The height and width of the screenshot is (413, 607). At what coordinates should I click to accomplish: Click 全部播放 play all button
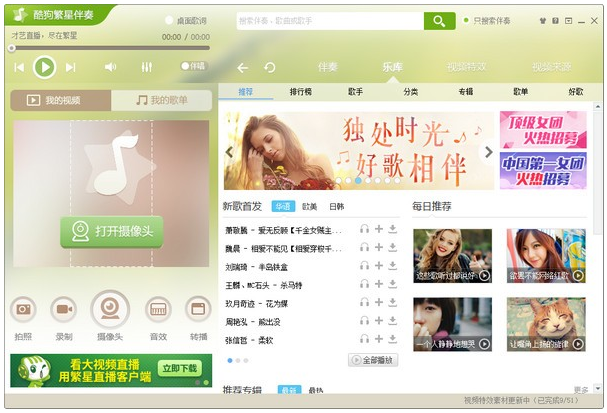(373, 360)
